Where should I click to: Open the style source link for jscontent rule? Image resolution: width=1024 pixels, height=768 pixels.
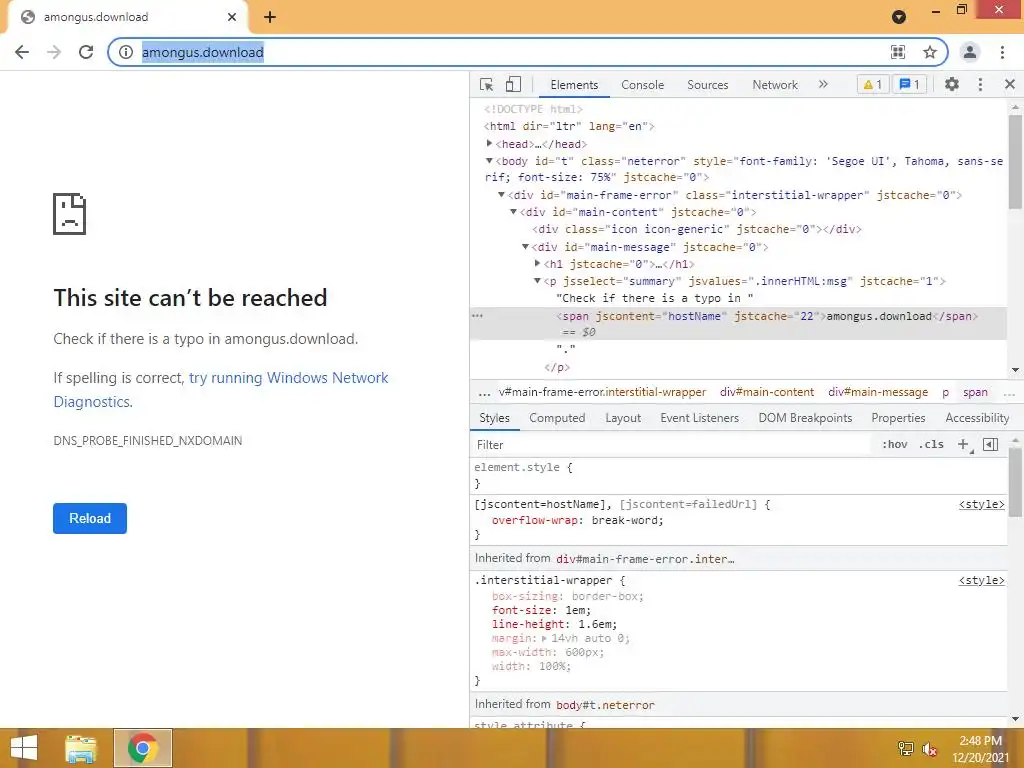(x=982, y=504)
